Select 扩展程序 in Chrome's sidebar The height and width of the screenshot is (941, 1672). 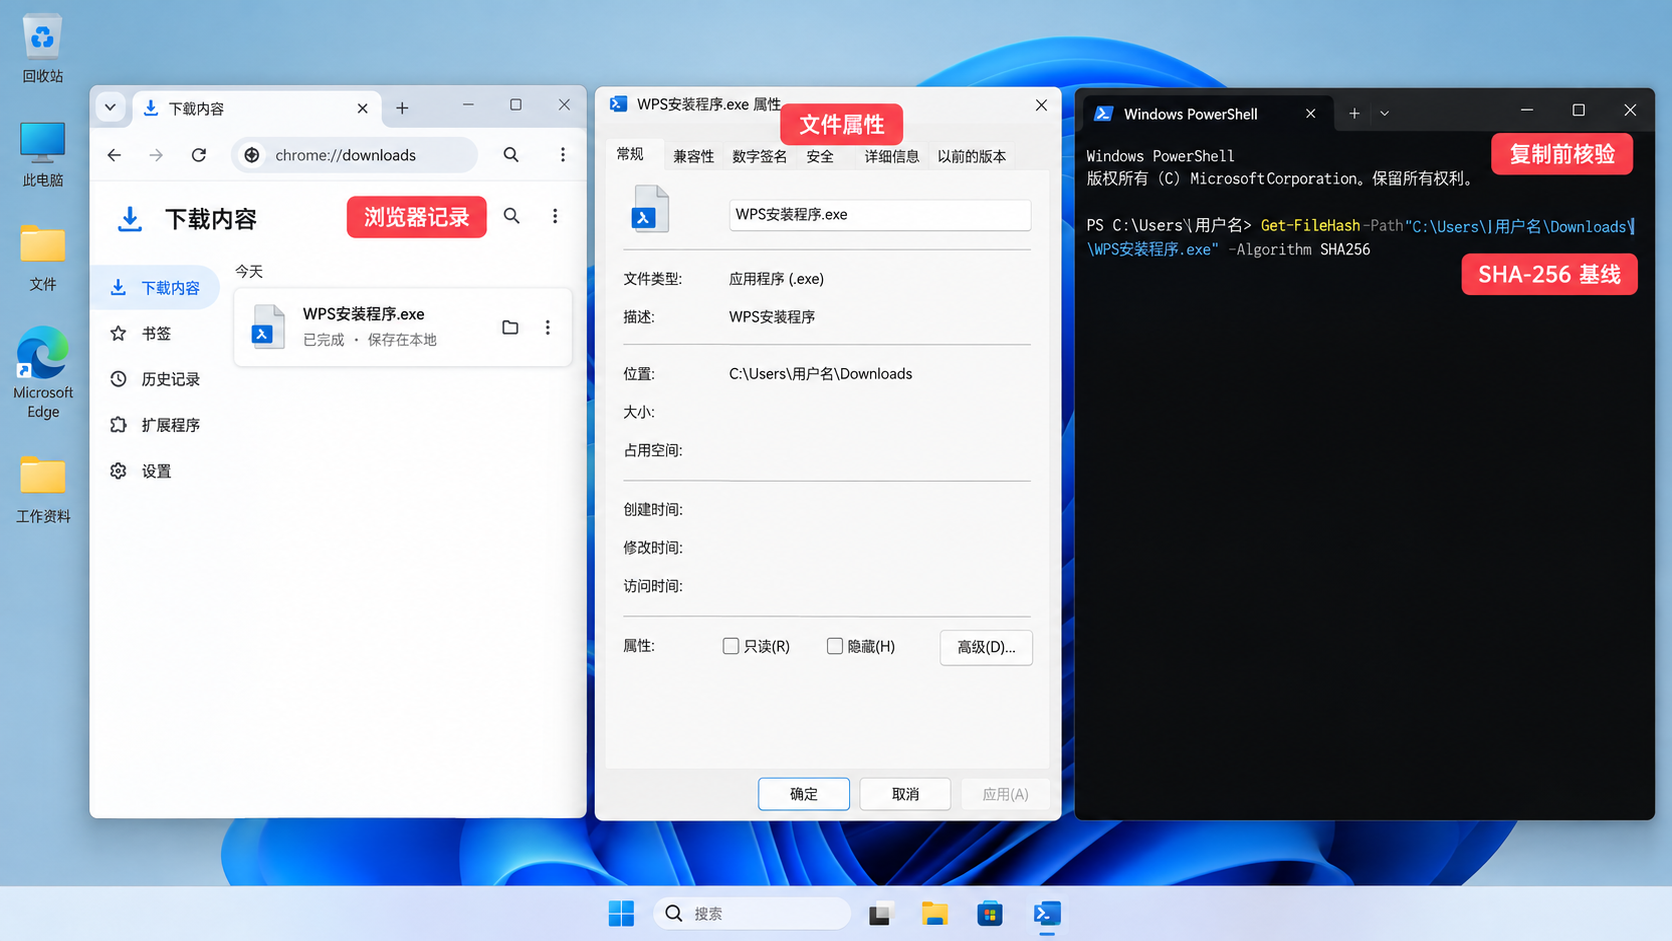click(157, 425)
